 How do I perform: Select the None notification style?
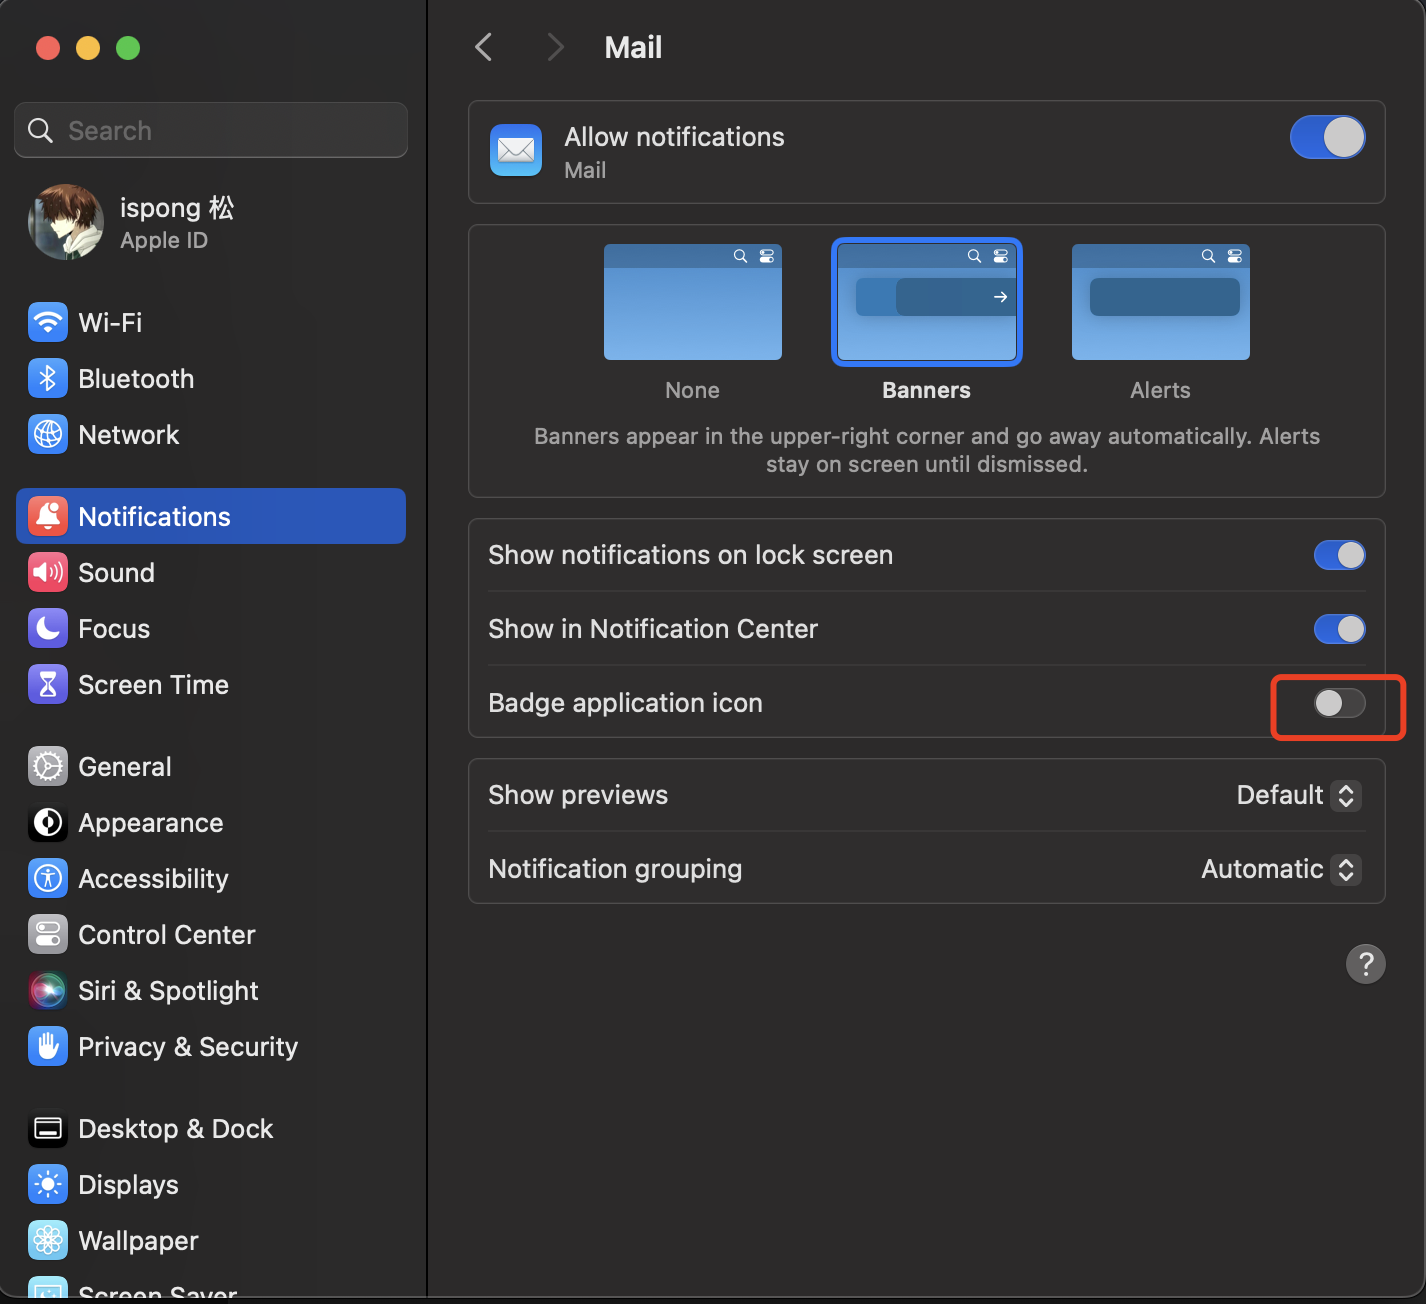coord(693,302)
